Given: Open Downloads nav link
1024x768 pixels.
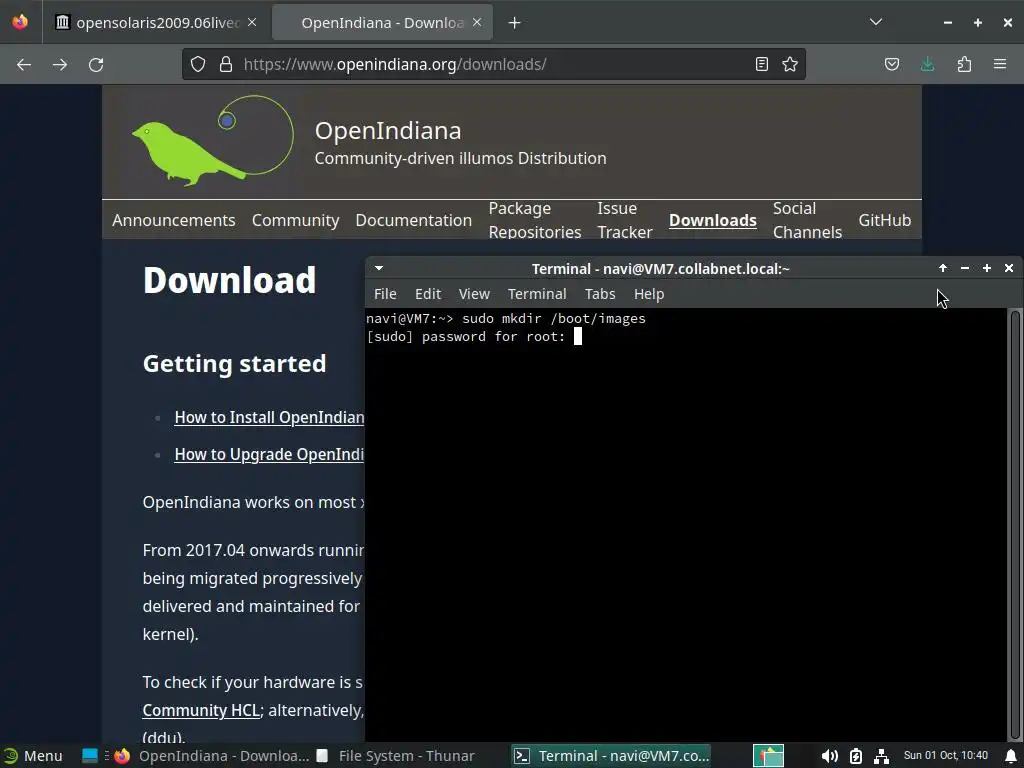Looking at the screenshot, I should tap(712, 220).
